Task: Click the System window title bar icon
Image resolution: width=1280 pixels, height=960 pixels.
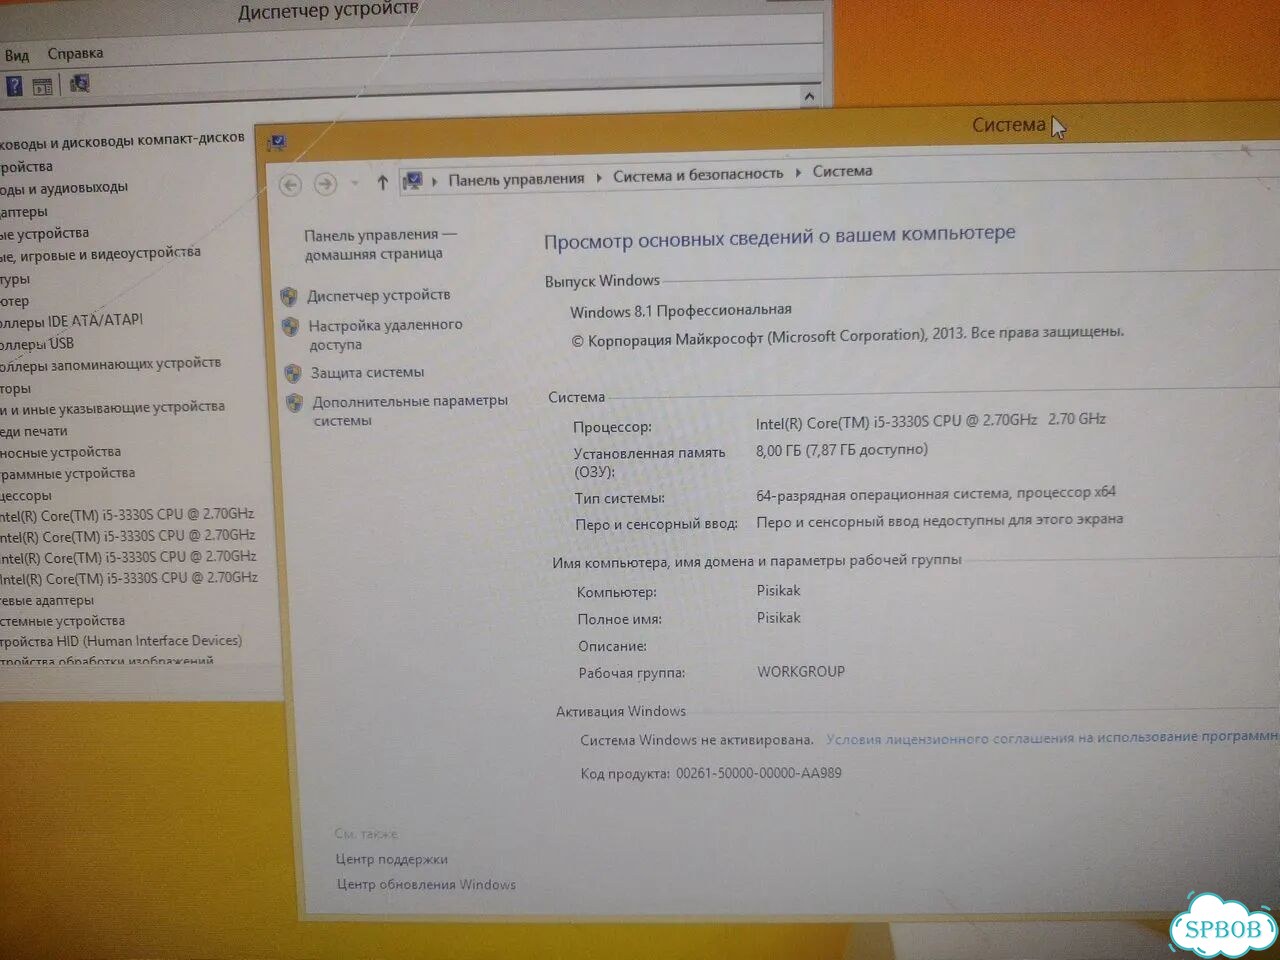Action: tap(278, 142)
